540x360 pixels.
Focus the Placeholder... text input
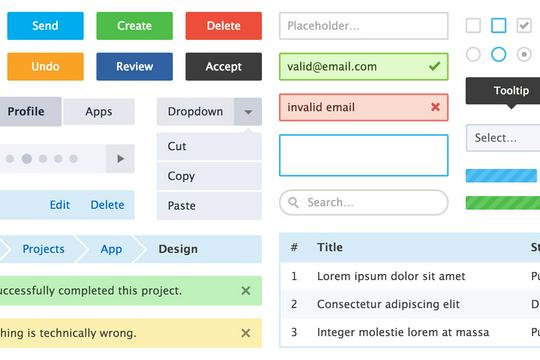[364, 26]
